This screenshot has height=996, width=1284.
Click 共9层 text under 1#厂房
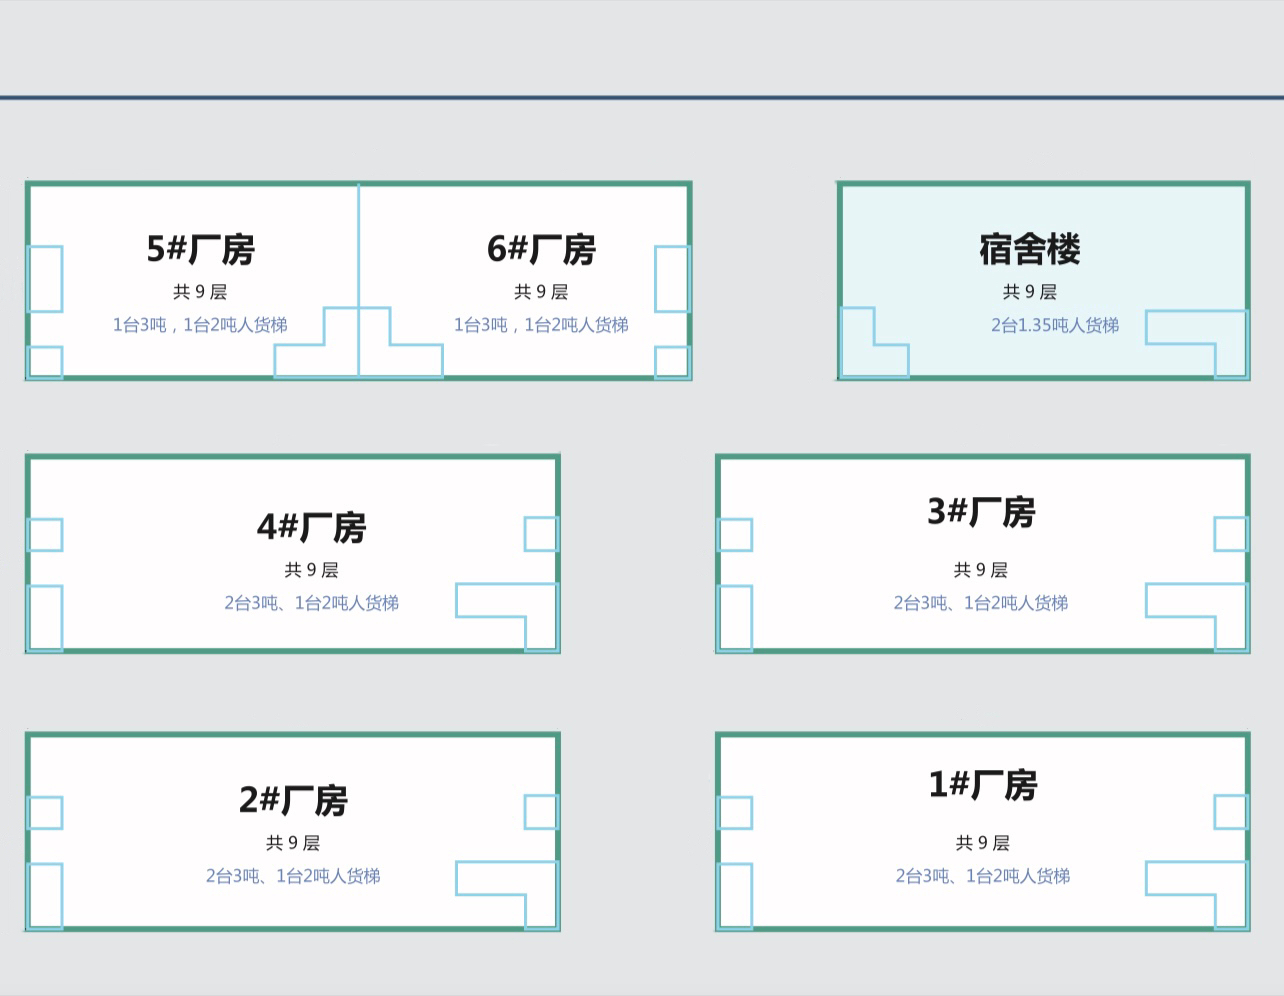tap(983, 843)
